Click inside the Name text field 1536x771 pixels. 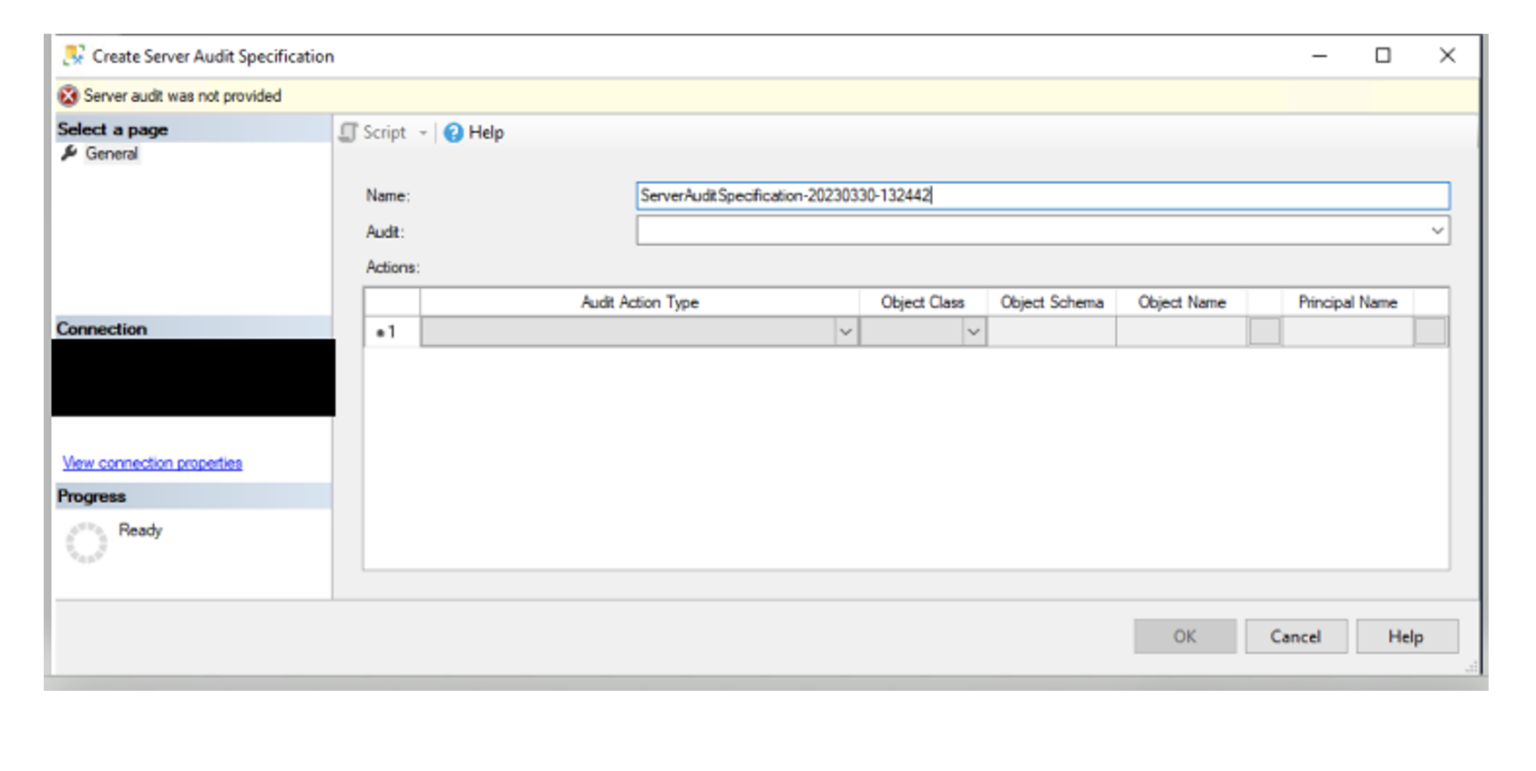(x=1041, y=196)
